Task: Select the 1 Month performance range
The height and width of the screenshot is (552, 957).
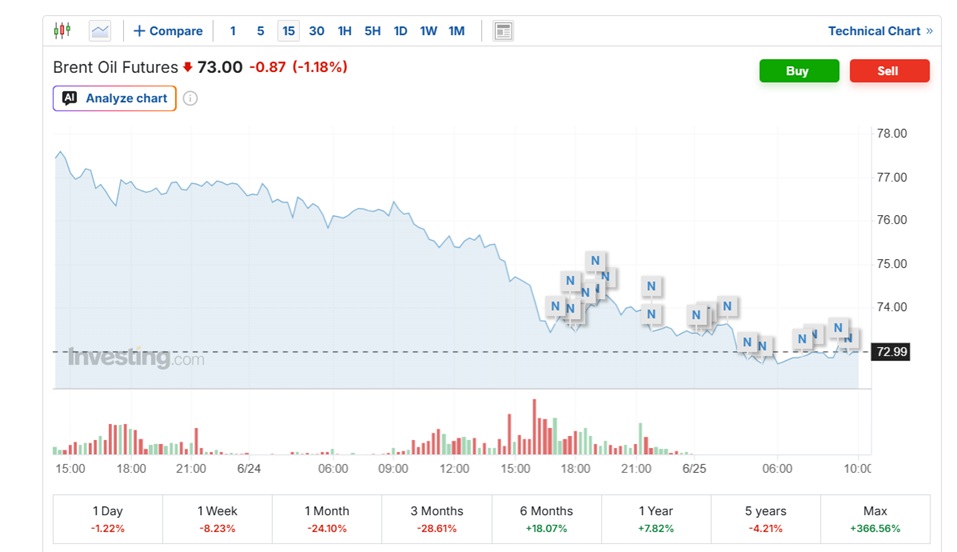Action: pyautogui.click(x=327, y=519)
